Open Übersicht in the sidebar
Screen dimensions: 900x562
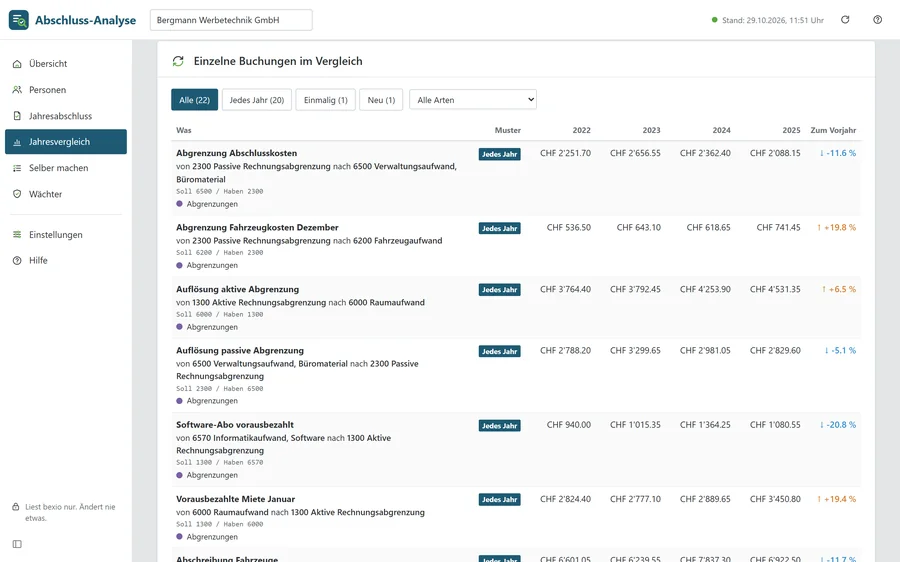[66, 64]
